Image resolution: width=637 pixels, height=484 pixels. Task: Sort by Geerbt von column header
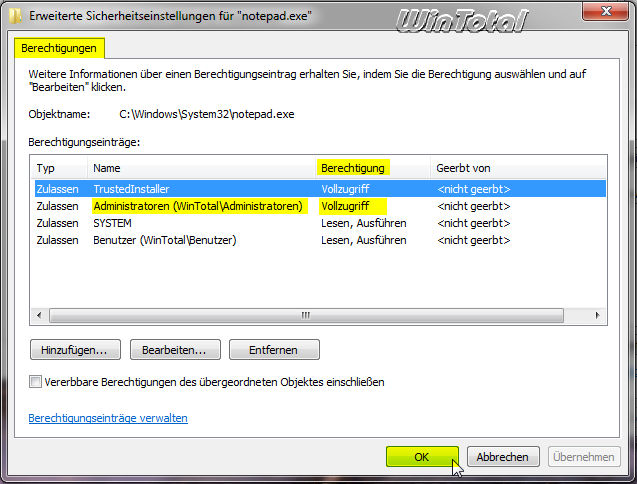[518, 168]
